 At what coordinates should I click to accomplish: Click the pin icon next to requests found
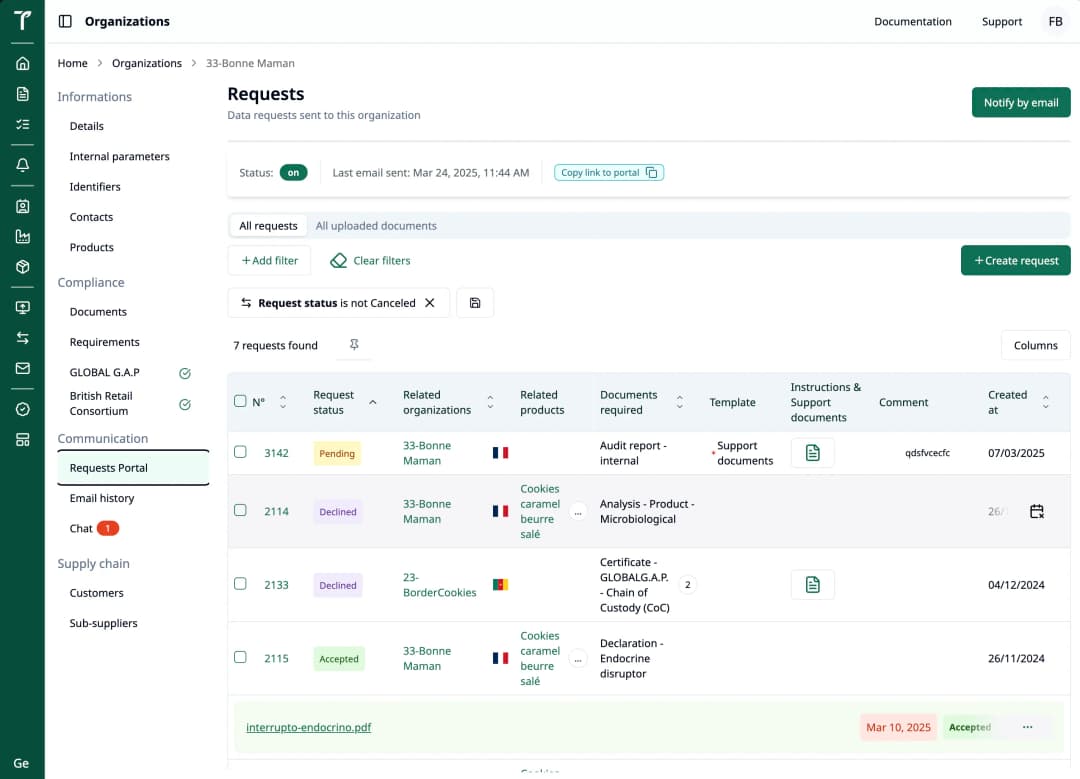pos(354,345)
